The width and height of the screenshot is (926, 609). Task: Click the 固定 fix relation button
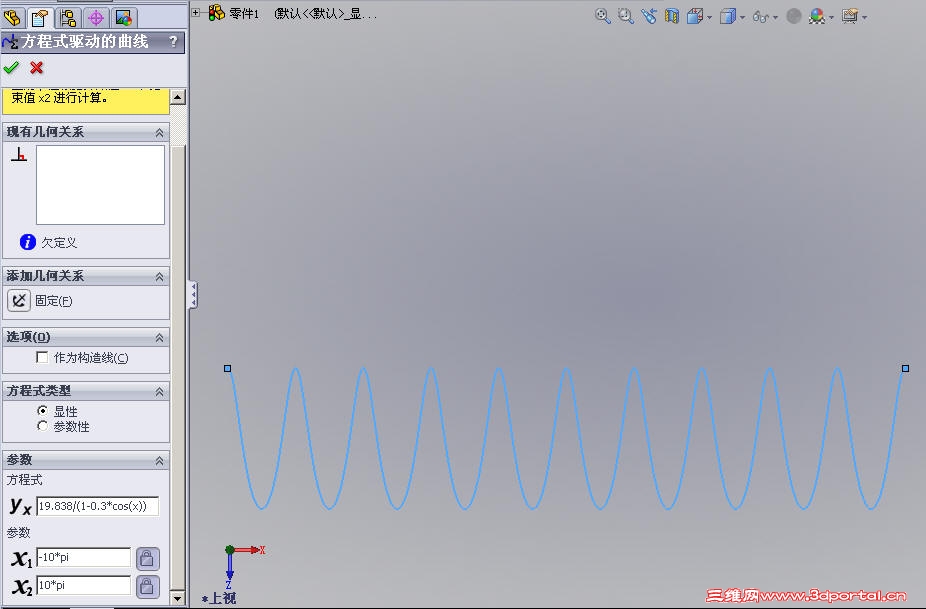click(x=19, y=301)
